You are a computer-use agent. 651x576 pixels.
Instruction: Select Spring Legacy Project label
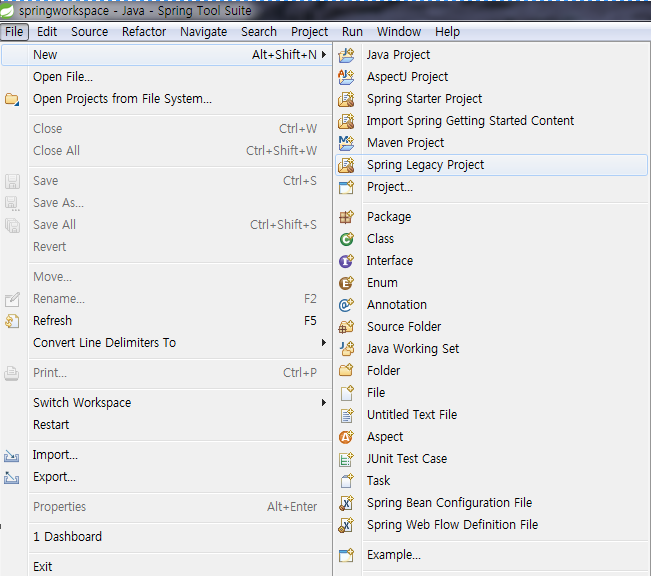[x=426, y=165]
